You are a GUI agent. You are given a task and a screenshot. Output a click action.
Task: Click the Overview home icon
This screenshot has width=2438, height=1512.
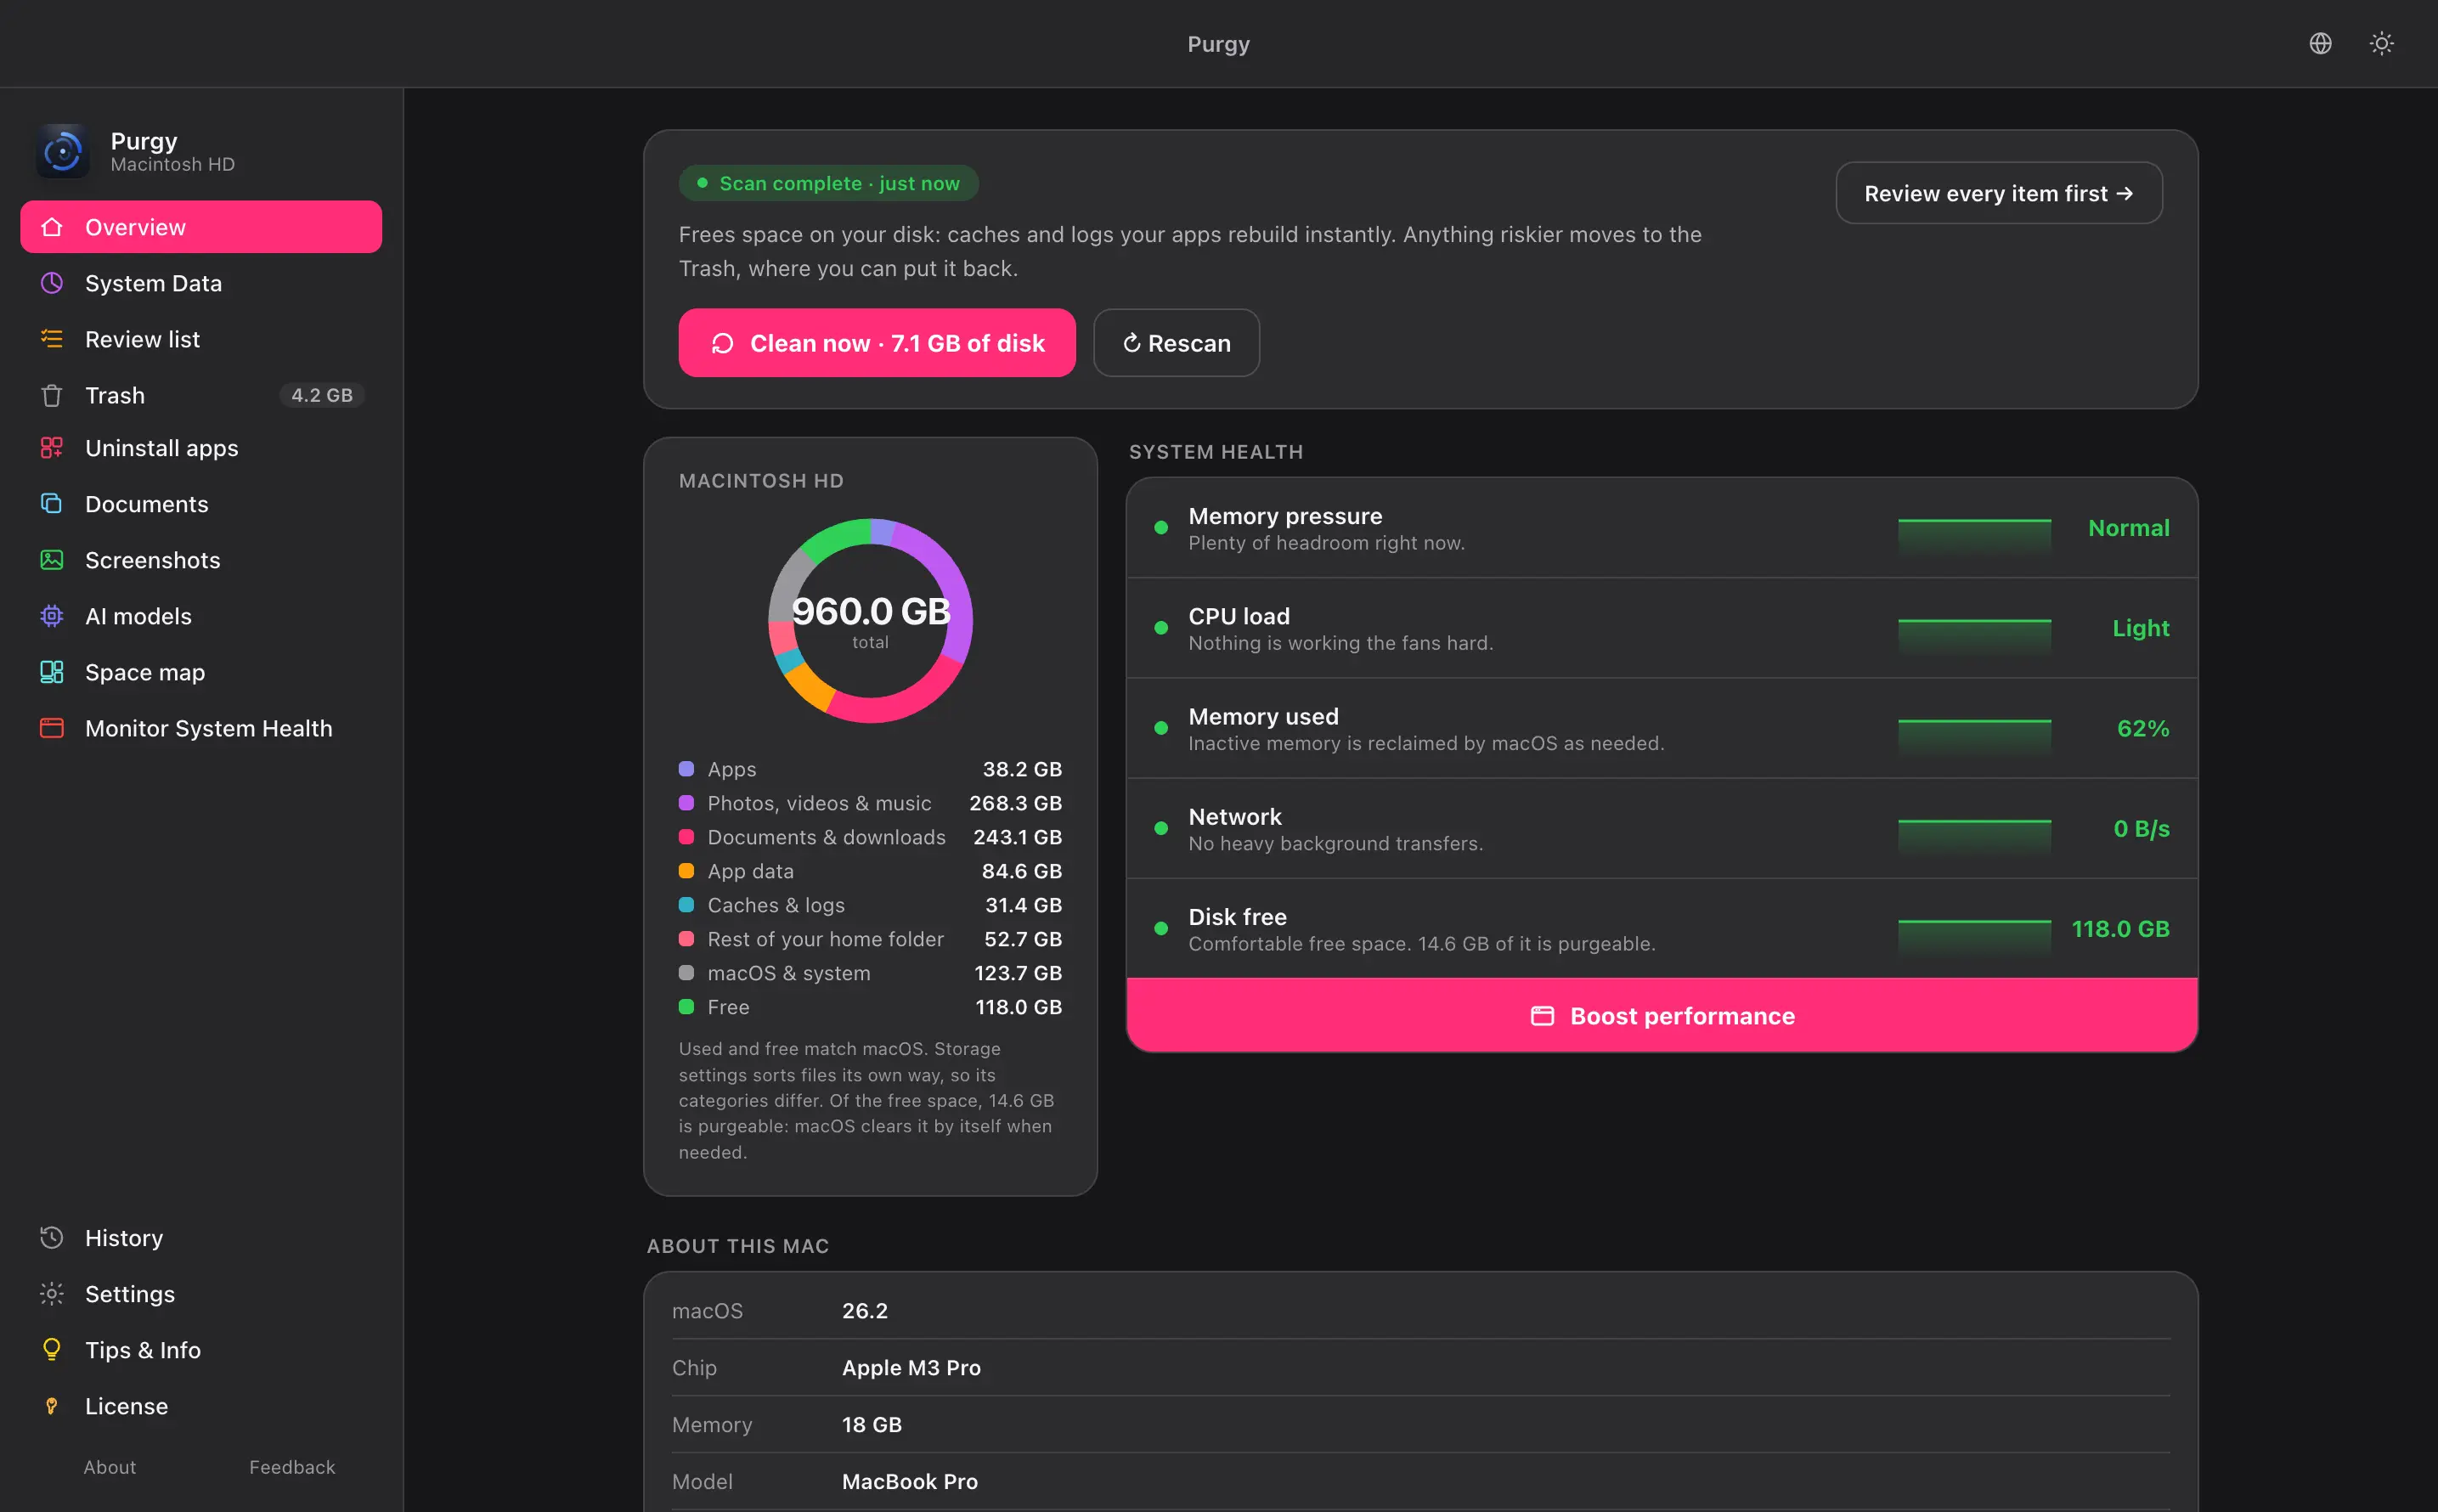point(52,227)
